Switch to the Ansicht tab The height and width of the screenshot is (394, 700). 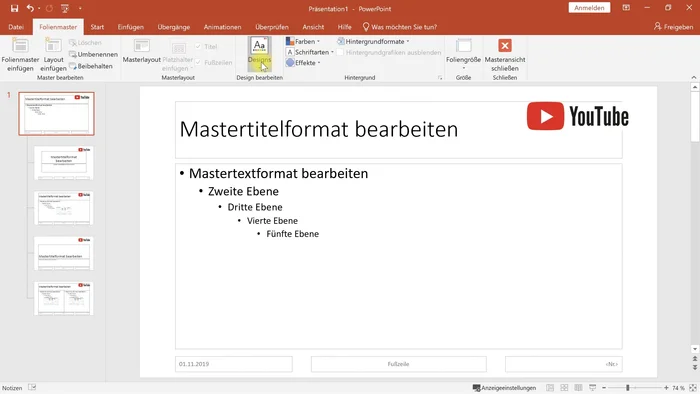[313, 27]
